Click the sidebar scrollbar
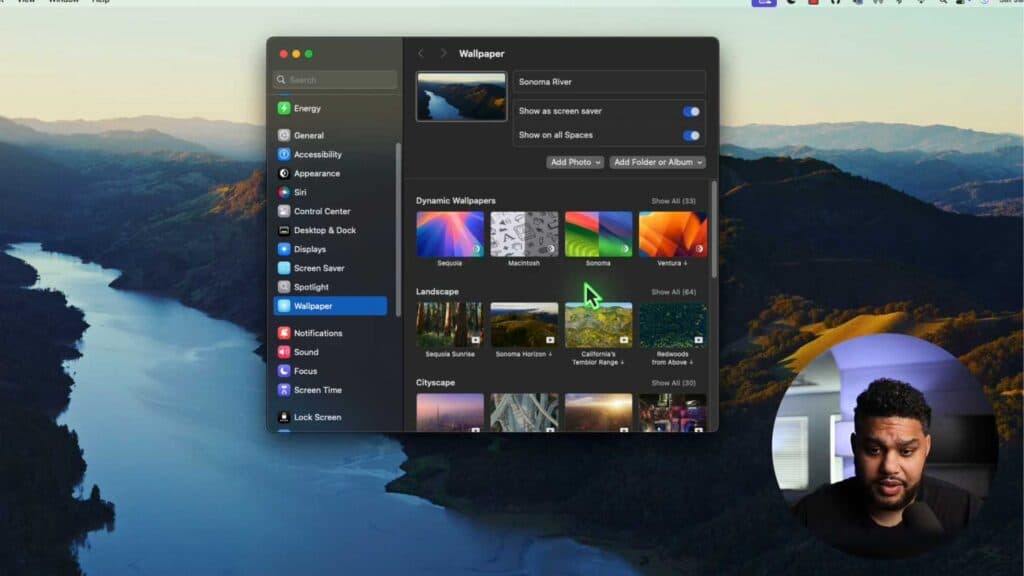The height and width of the screenshot is (576, 1024). tap(398, 230)
